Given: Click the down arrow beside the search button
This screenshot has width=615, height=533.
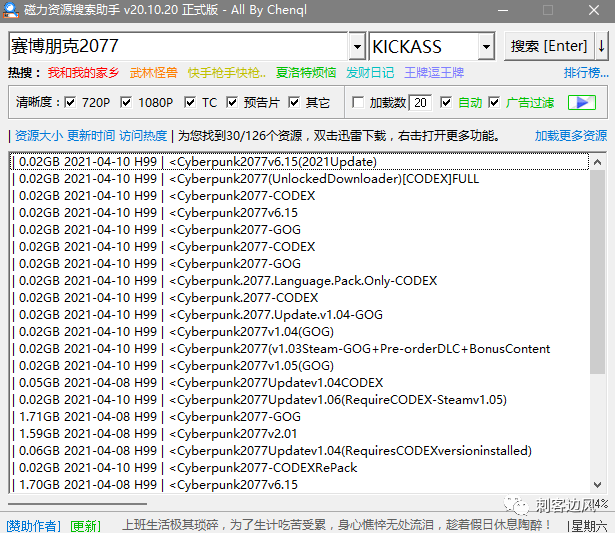Looking at the screenshot, I should pos(602,46).
